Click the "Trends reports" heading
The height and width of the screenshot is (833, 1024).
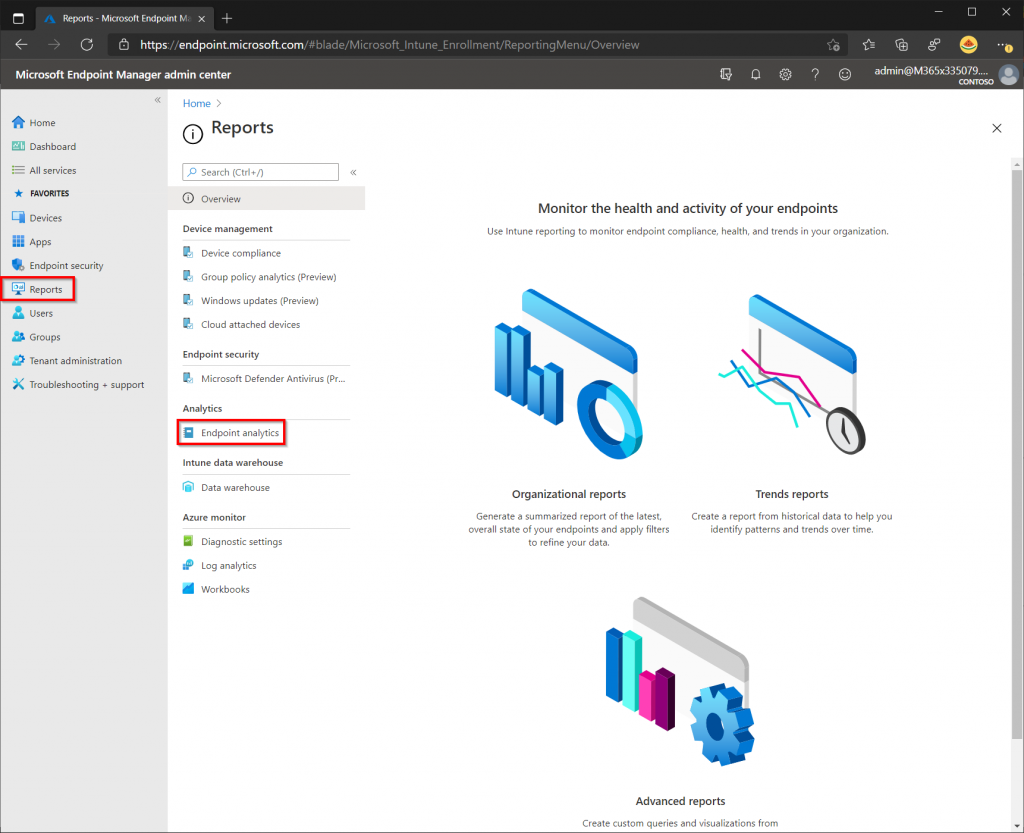point(792,494)
